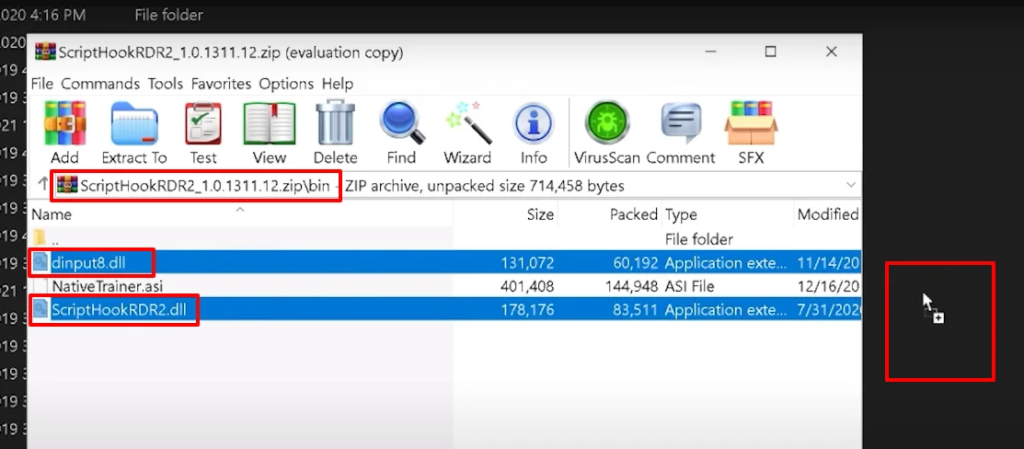This screenshot has width=1024, height=449.
Task: Go up one level arrow icon
Action: pyautogui.click(x=43, y=185)
